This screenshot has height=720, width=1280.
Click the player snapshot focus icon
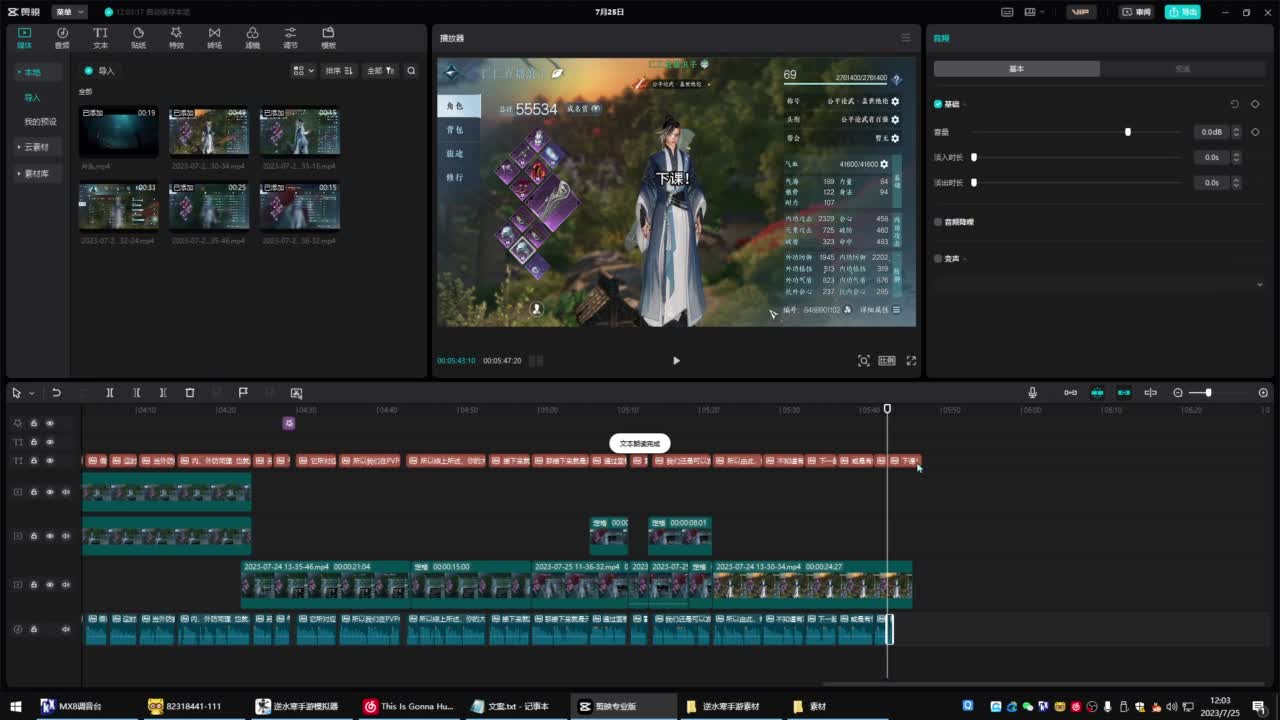point(864,361)
